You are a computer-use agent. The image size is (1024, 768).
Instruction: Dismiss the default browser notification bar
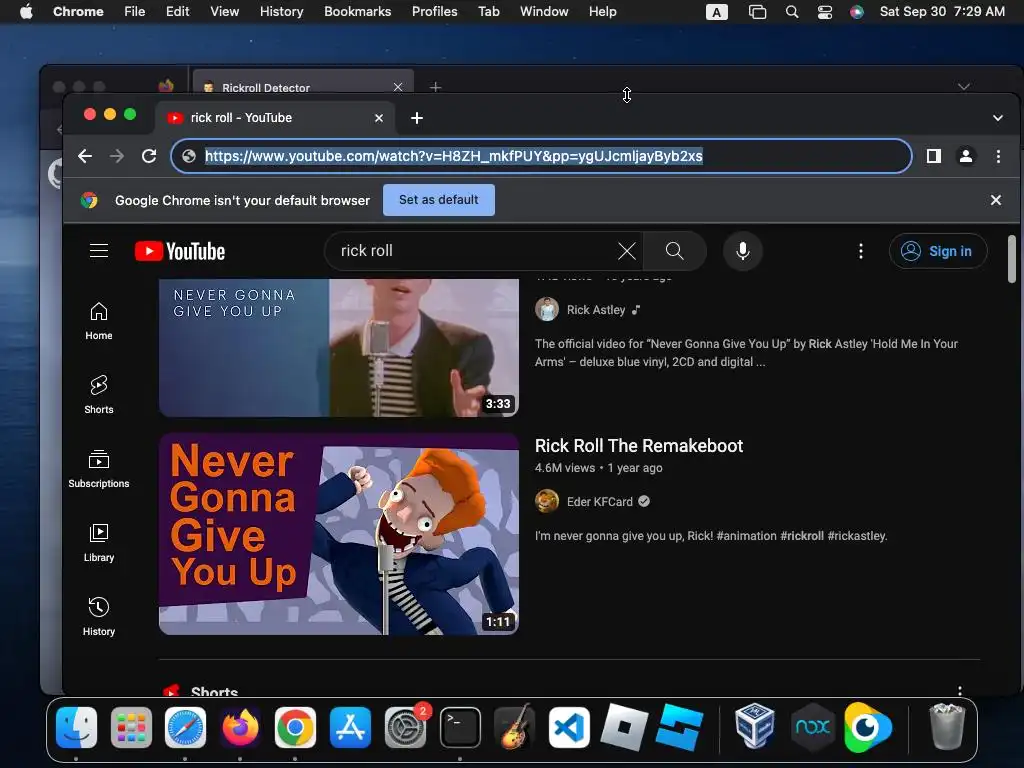(995, 200)
